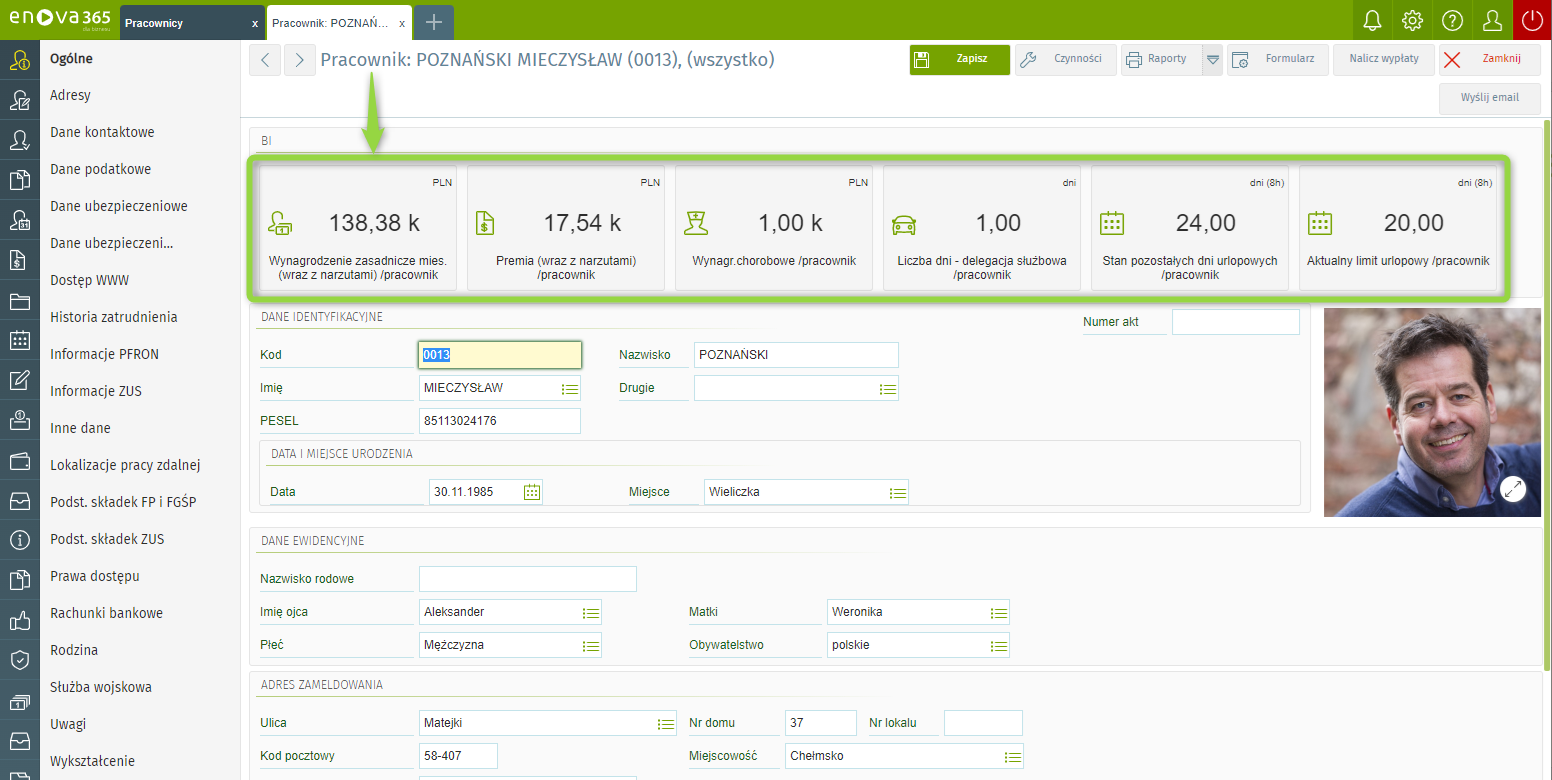Open the Dane podatkowe section
This screenshot has height=780, width=1552.
(100, 169)
